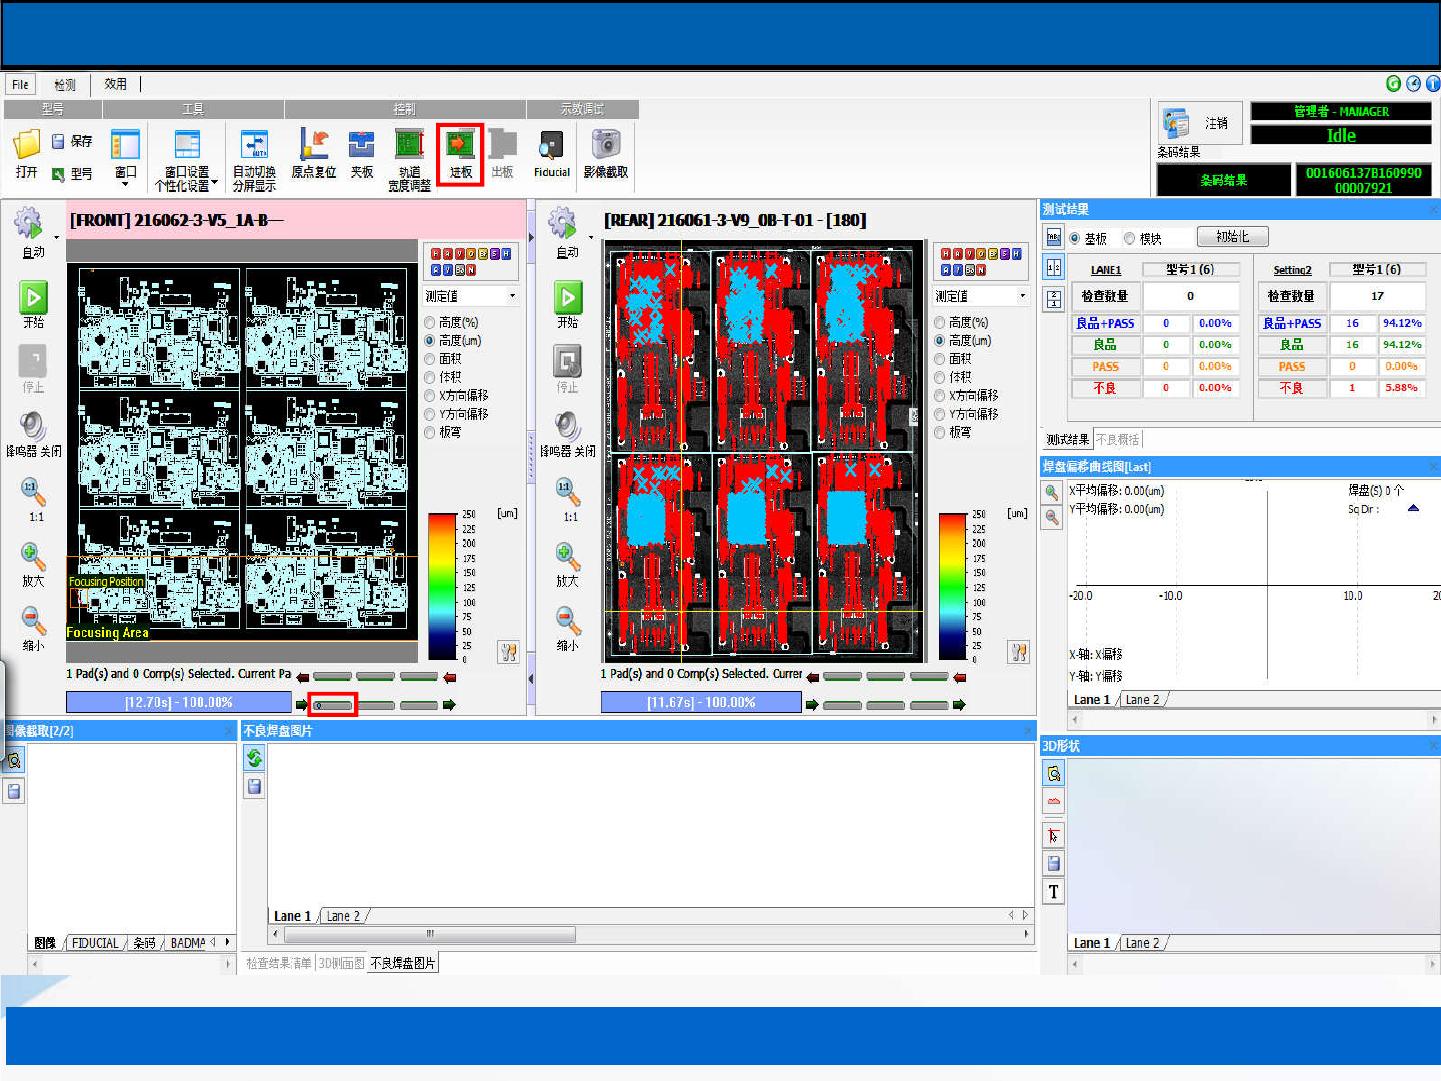Click the FRONT 12.70s progress bar
This screenshot has width=1441, height=1081.
[x=179, y=703]
